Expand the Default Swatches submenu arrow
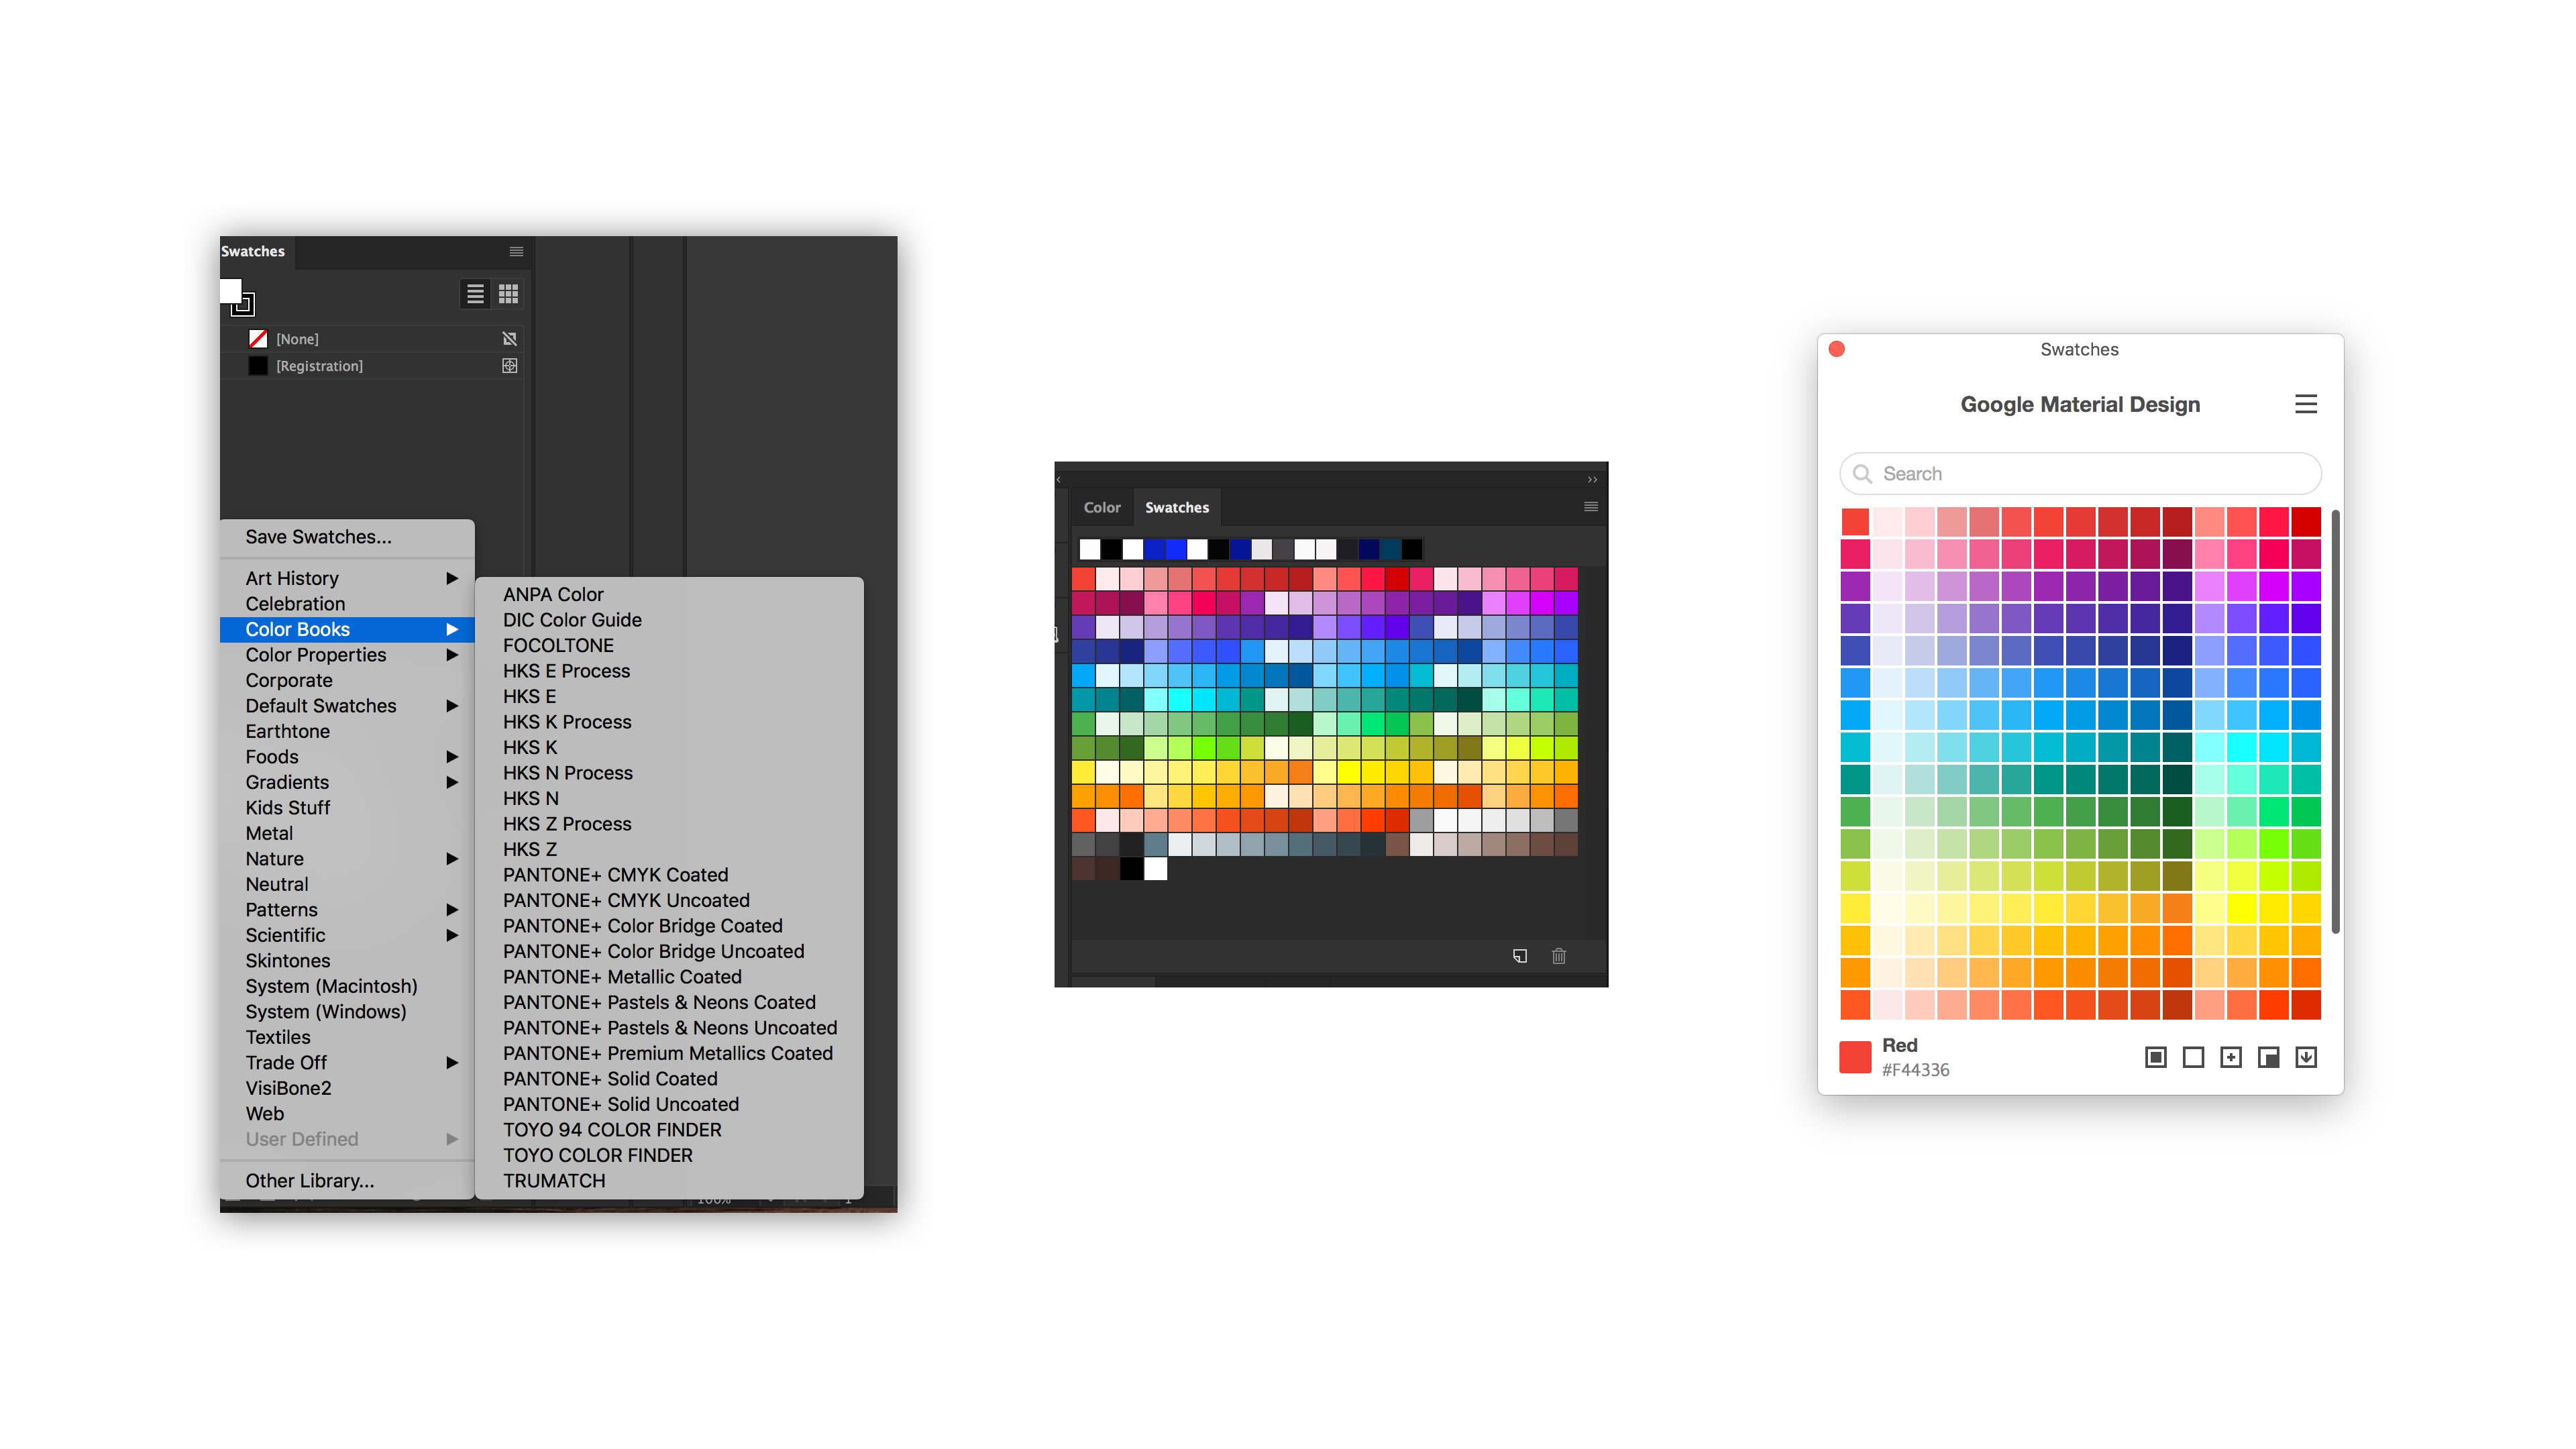 (452, 706)
